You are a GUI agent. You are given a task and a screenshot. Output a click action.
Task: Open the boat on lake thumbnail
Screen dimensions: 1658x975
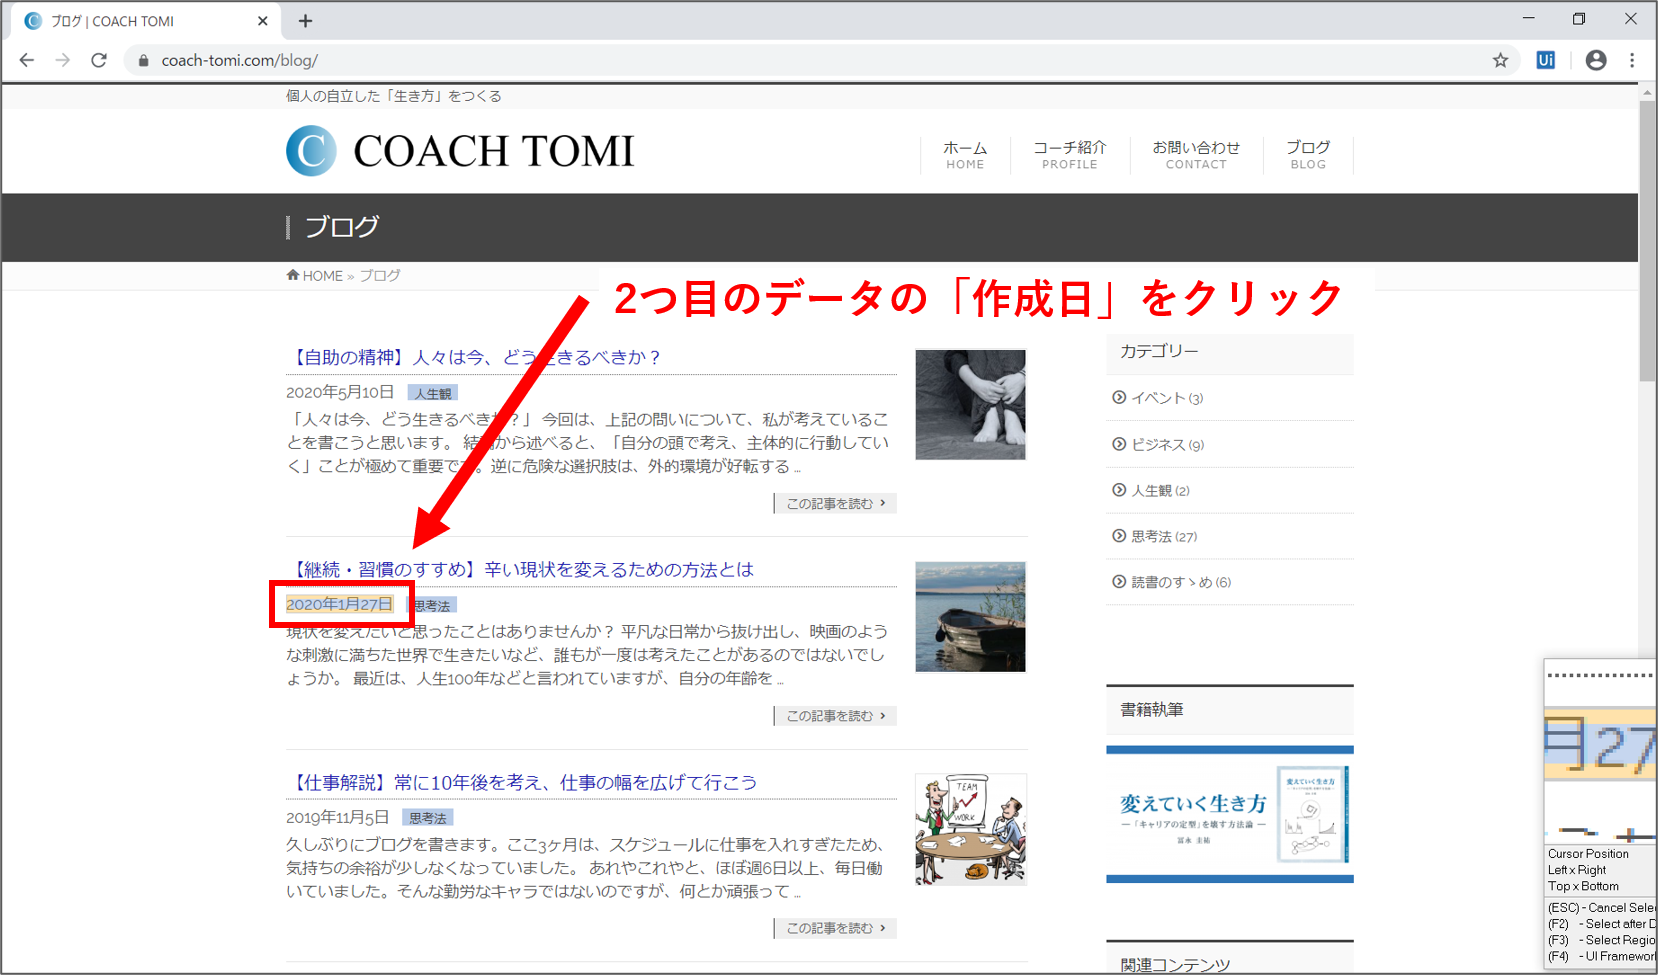click(970, 617)
